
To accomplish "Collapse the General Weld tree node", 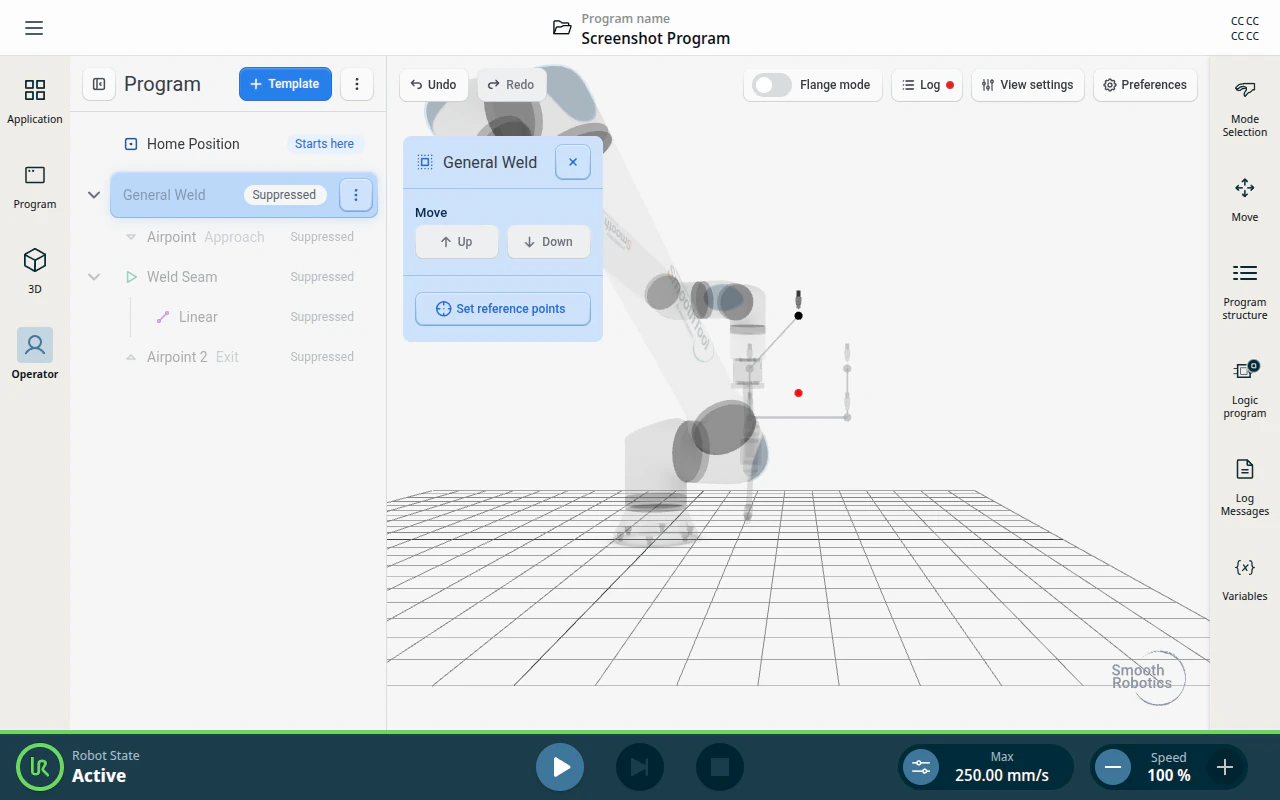I will (x=94, y=195).
